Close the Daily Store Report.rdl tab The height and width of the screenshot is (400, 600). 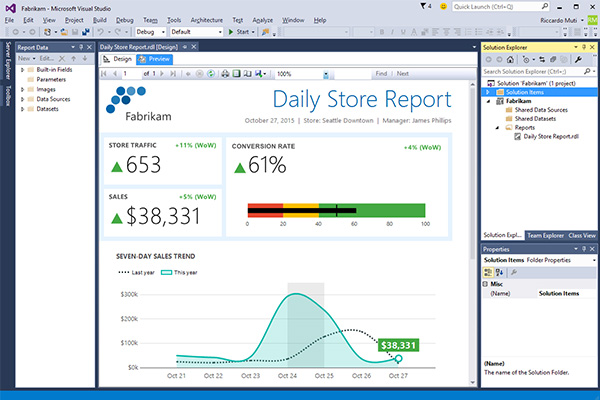pyautogui.click(x=194, y=47)
